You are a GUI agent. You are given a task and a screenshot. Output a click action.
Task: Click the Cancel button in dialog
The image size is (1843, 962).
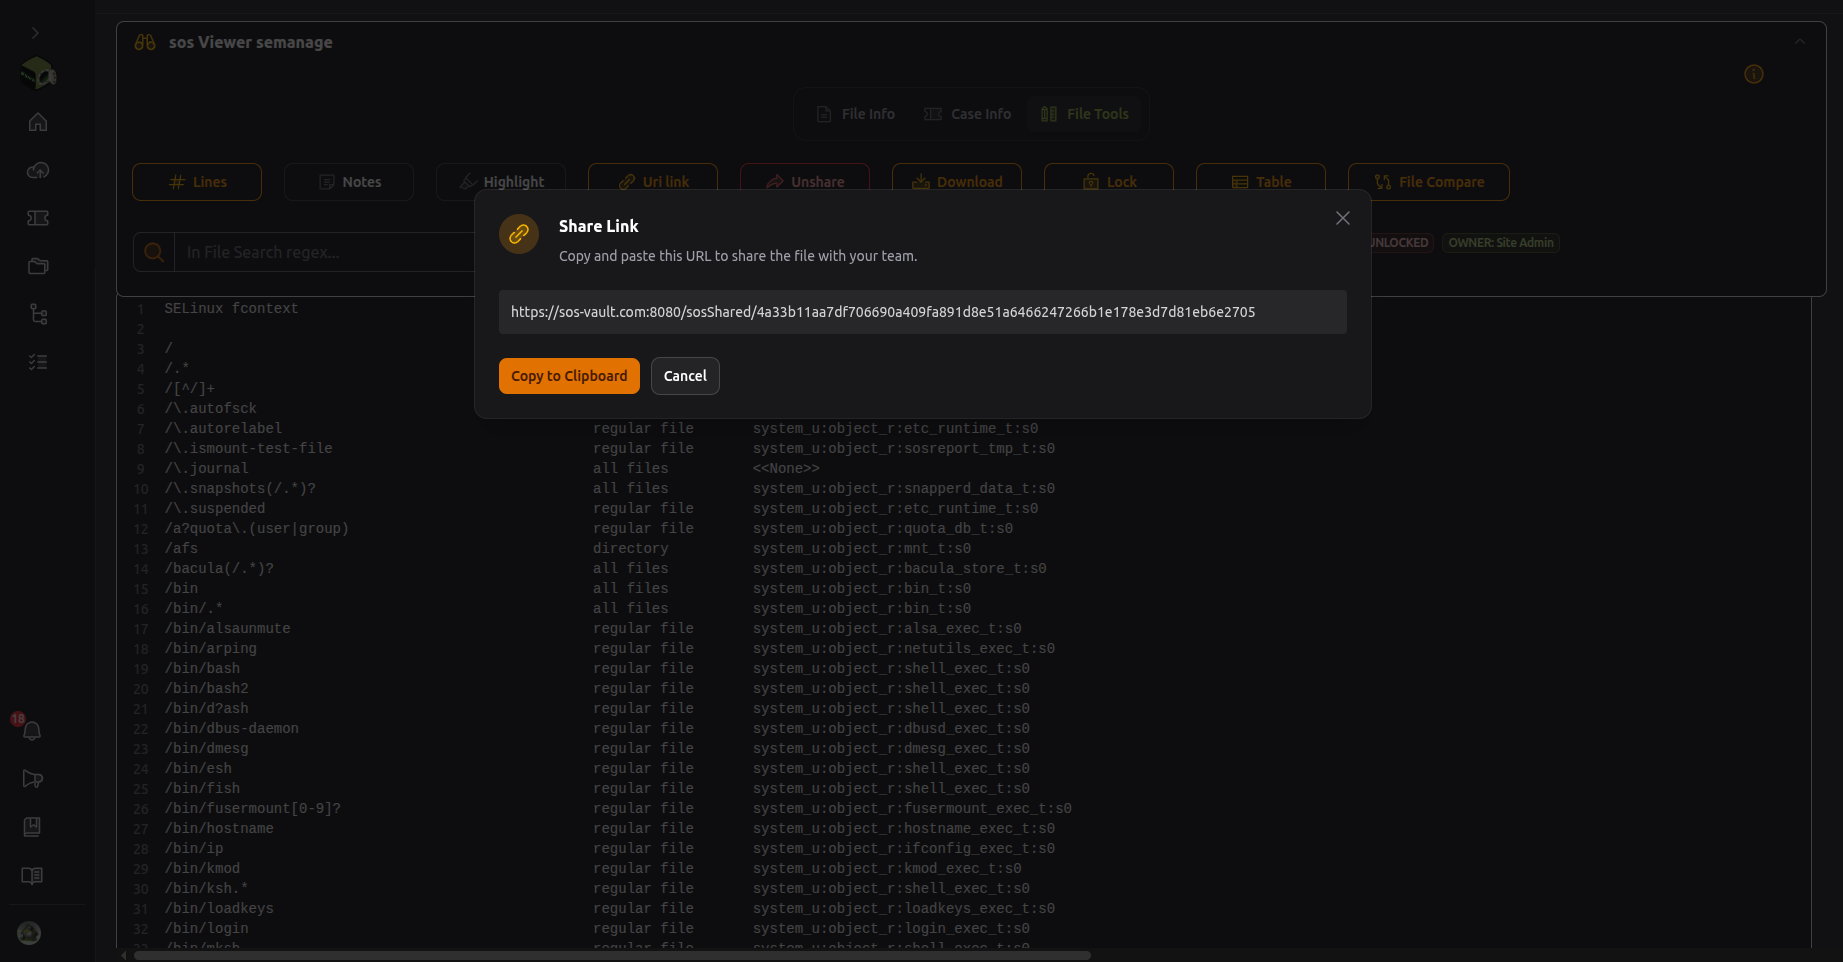tap(685, 376)
